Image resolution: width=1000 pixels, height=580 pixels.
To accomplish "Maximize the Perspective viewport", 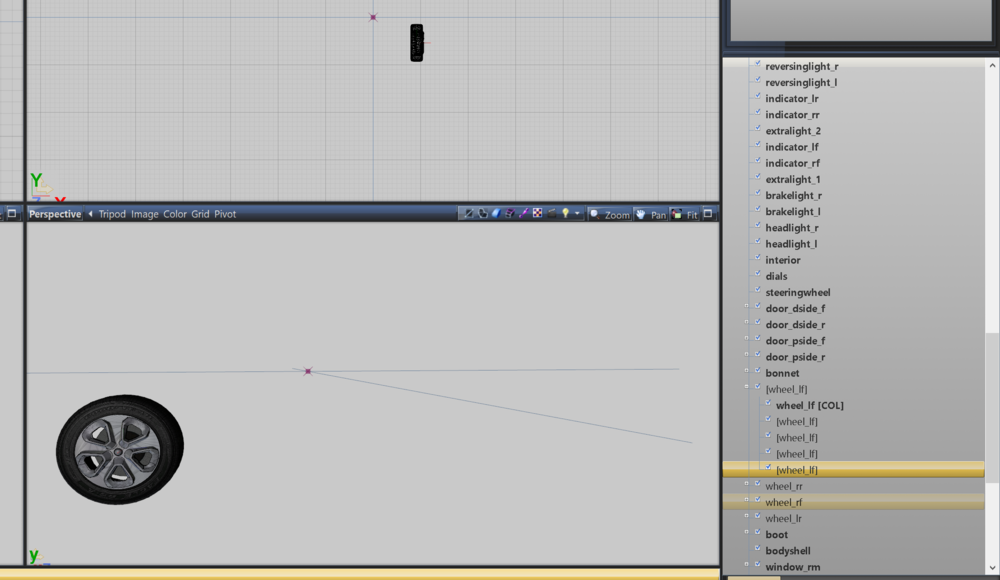I will pos(708,214).
